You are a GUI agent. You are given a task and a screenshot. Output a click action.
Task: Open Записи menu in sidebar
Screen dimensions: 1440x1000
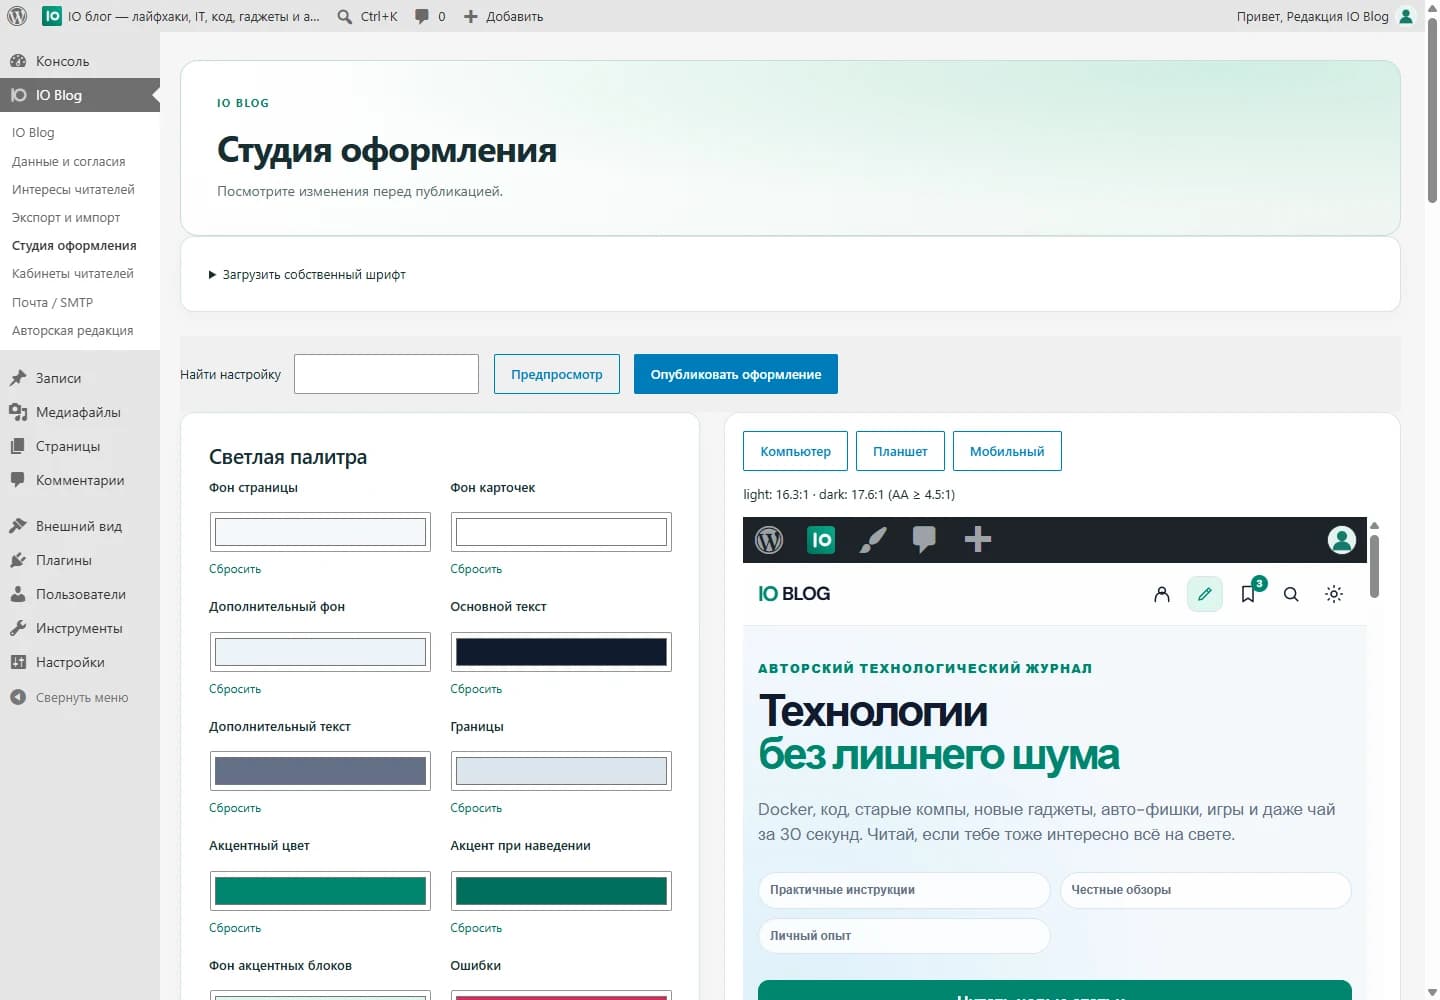click(80, 378)
